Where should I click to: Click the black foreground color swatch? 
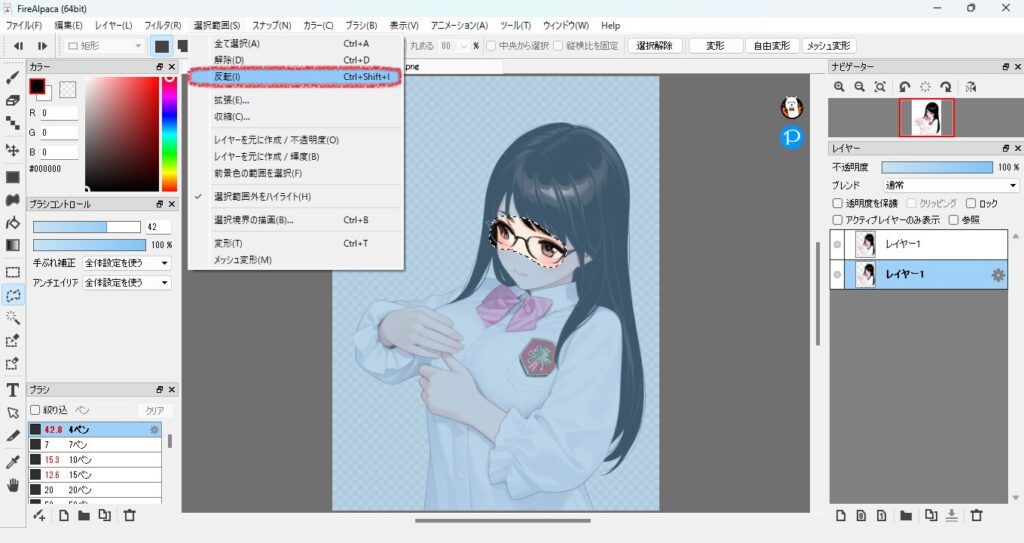37,86
